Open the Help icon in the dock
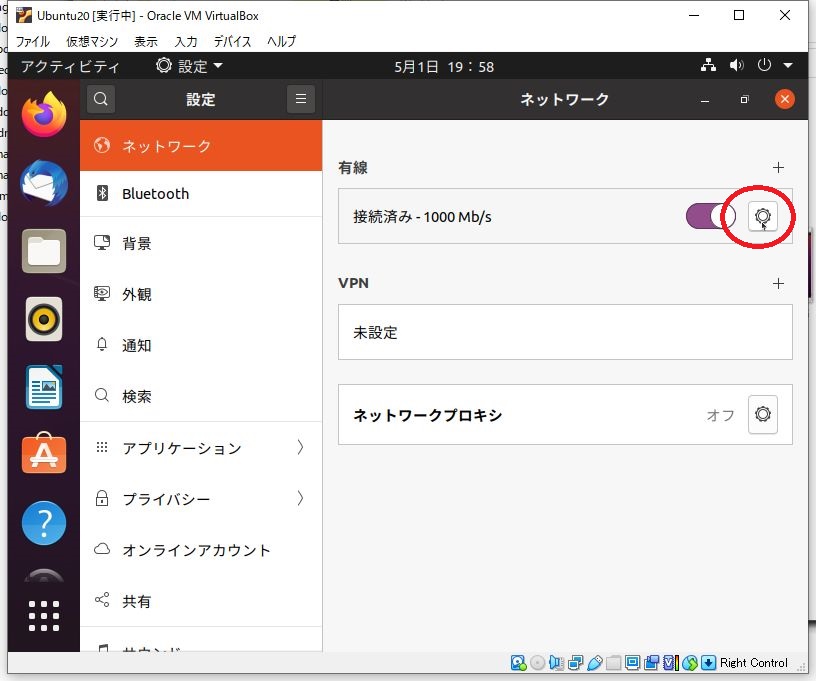Screen dimensions: 816x681 pyautogui.click(x=44, y=522)
